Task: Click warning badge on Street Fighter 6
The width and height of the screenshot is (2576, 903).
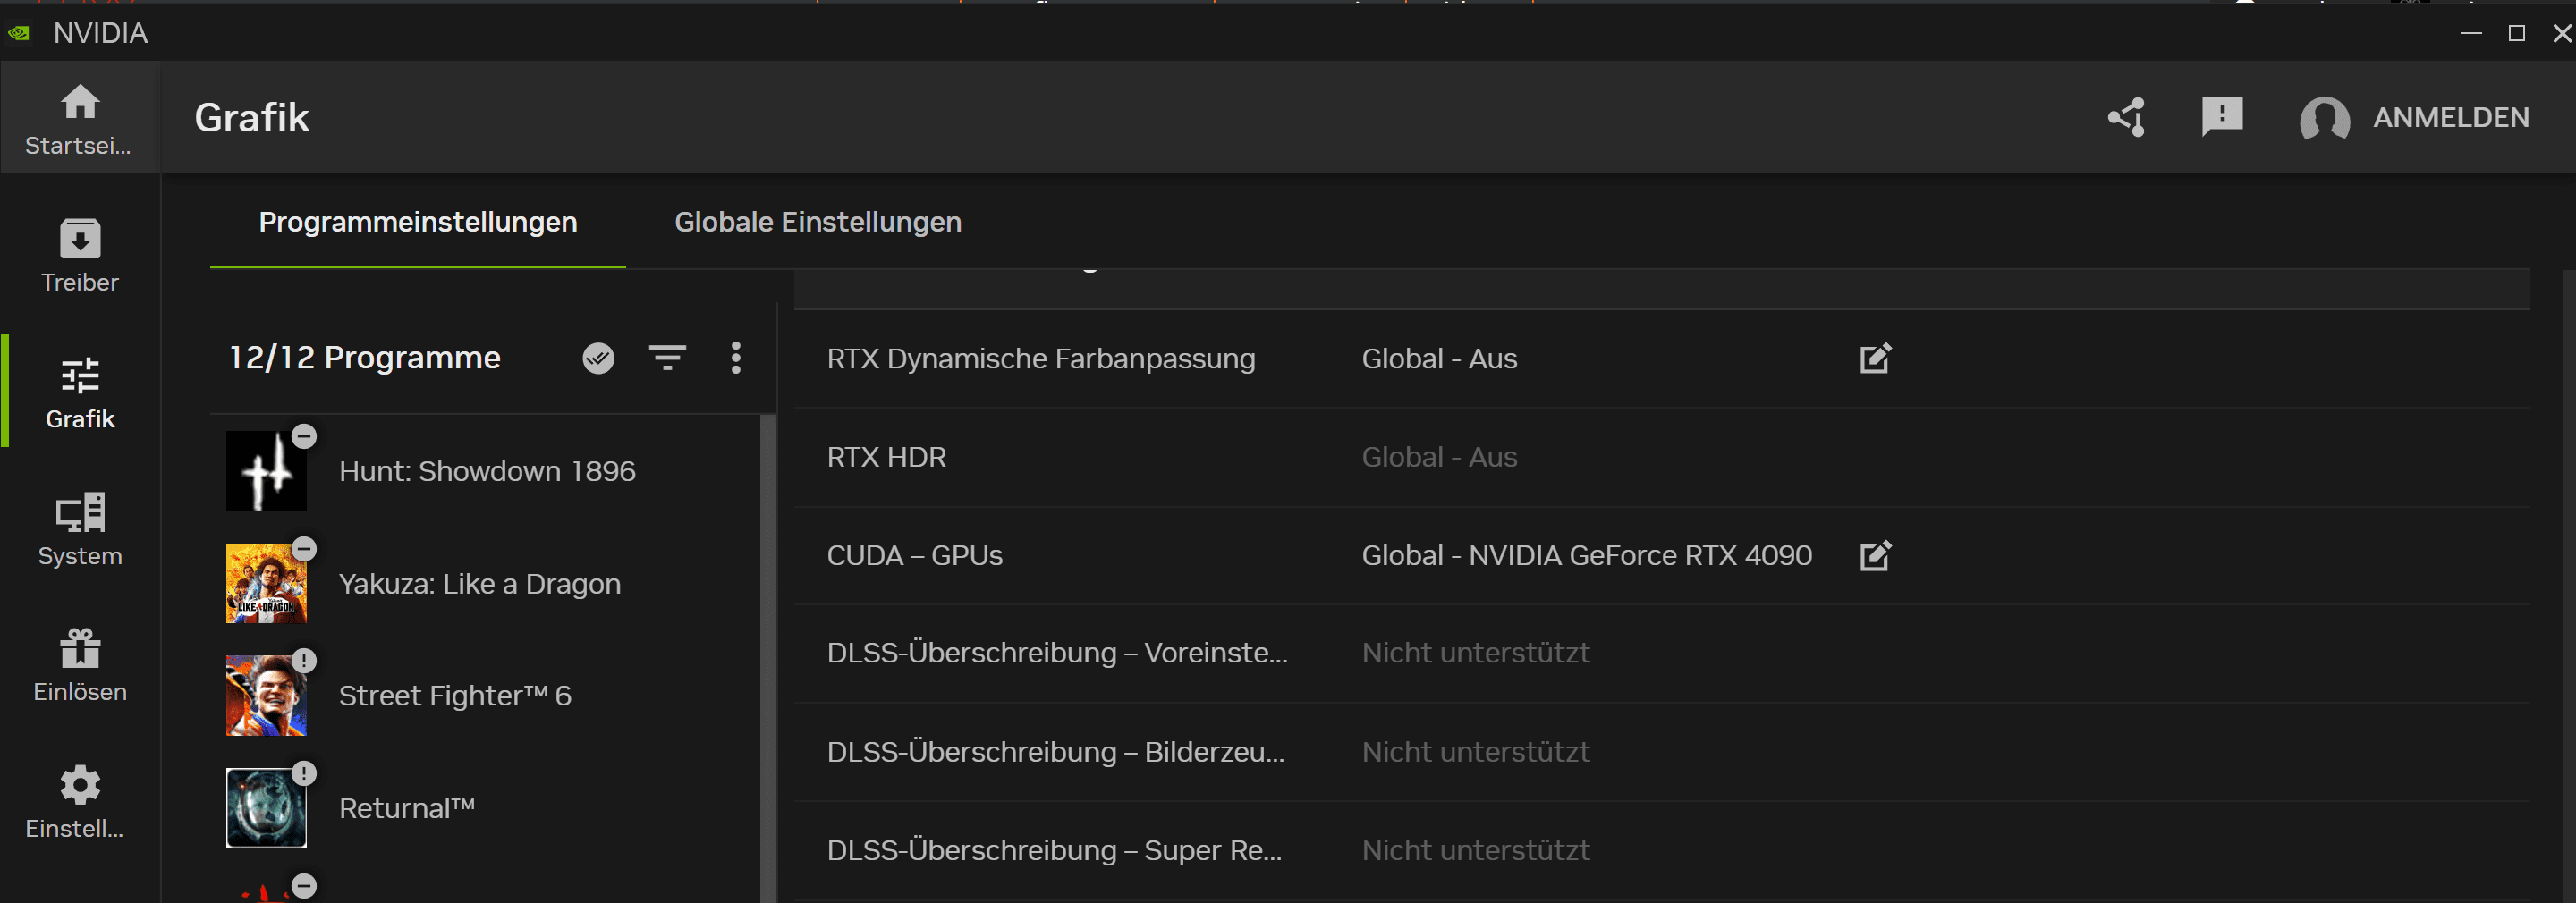Action: pos(304,661)
